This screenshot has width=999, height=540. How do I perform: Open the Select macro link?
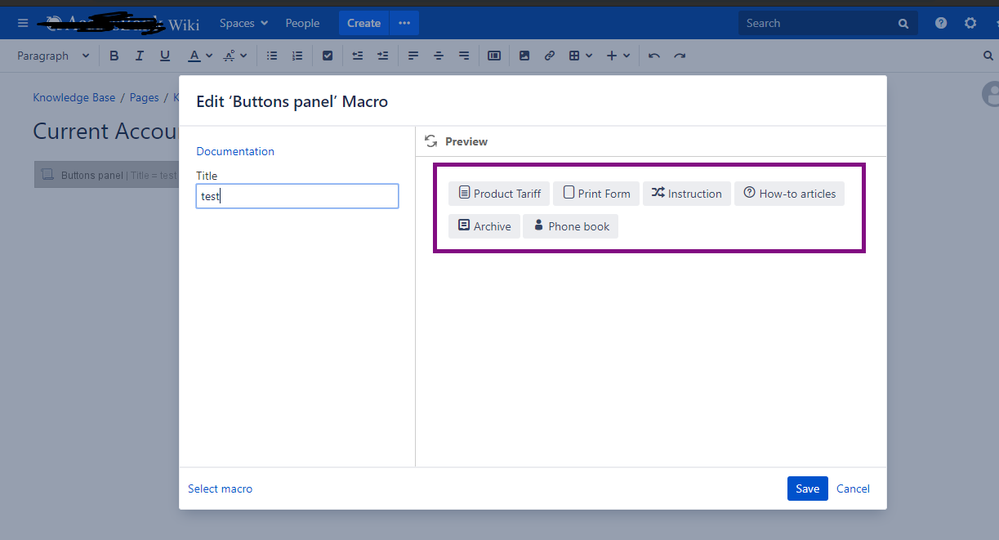220,488
